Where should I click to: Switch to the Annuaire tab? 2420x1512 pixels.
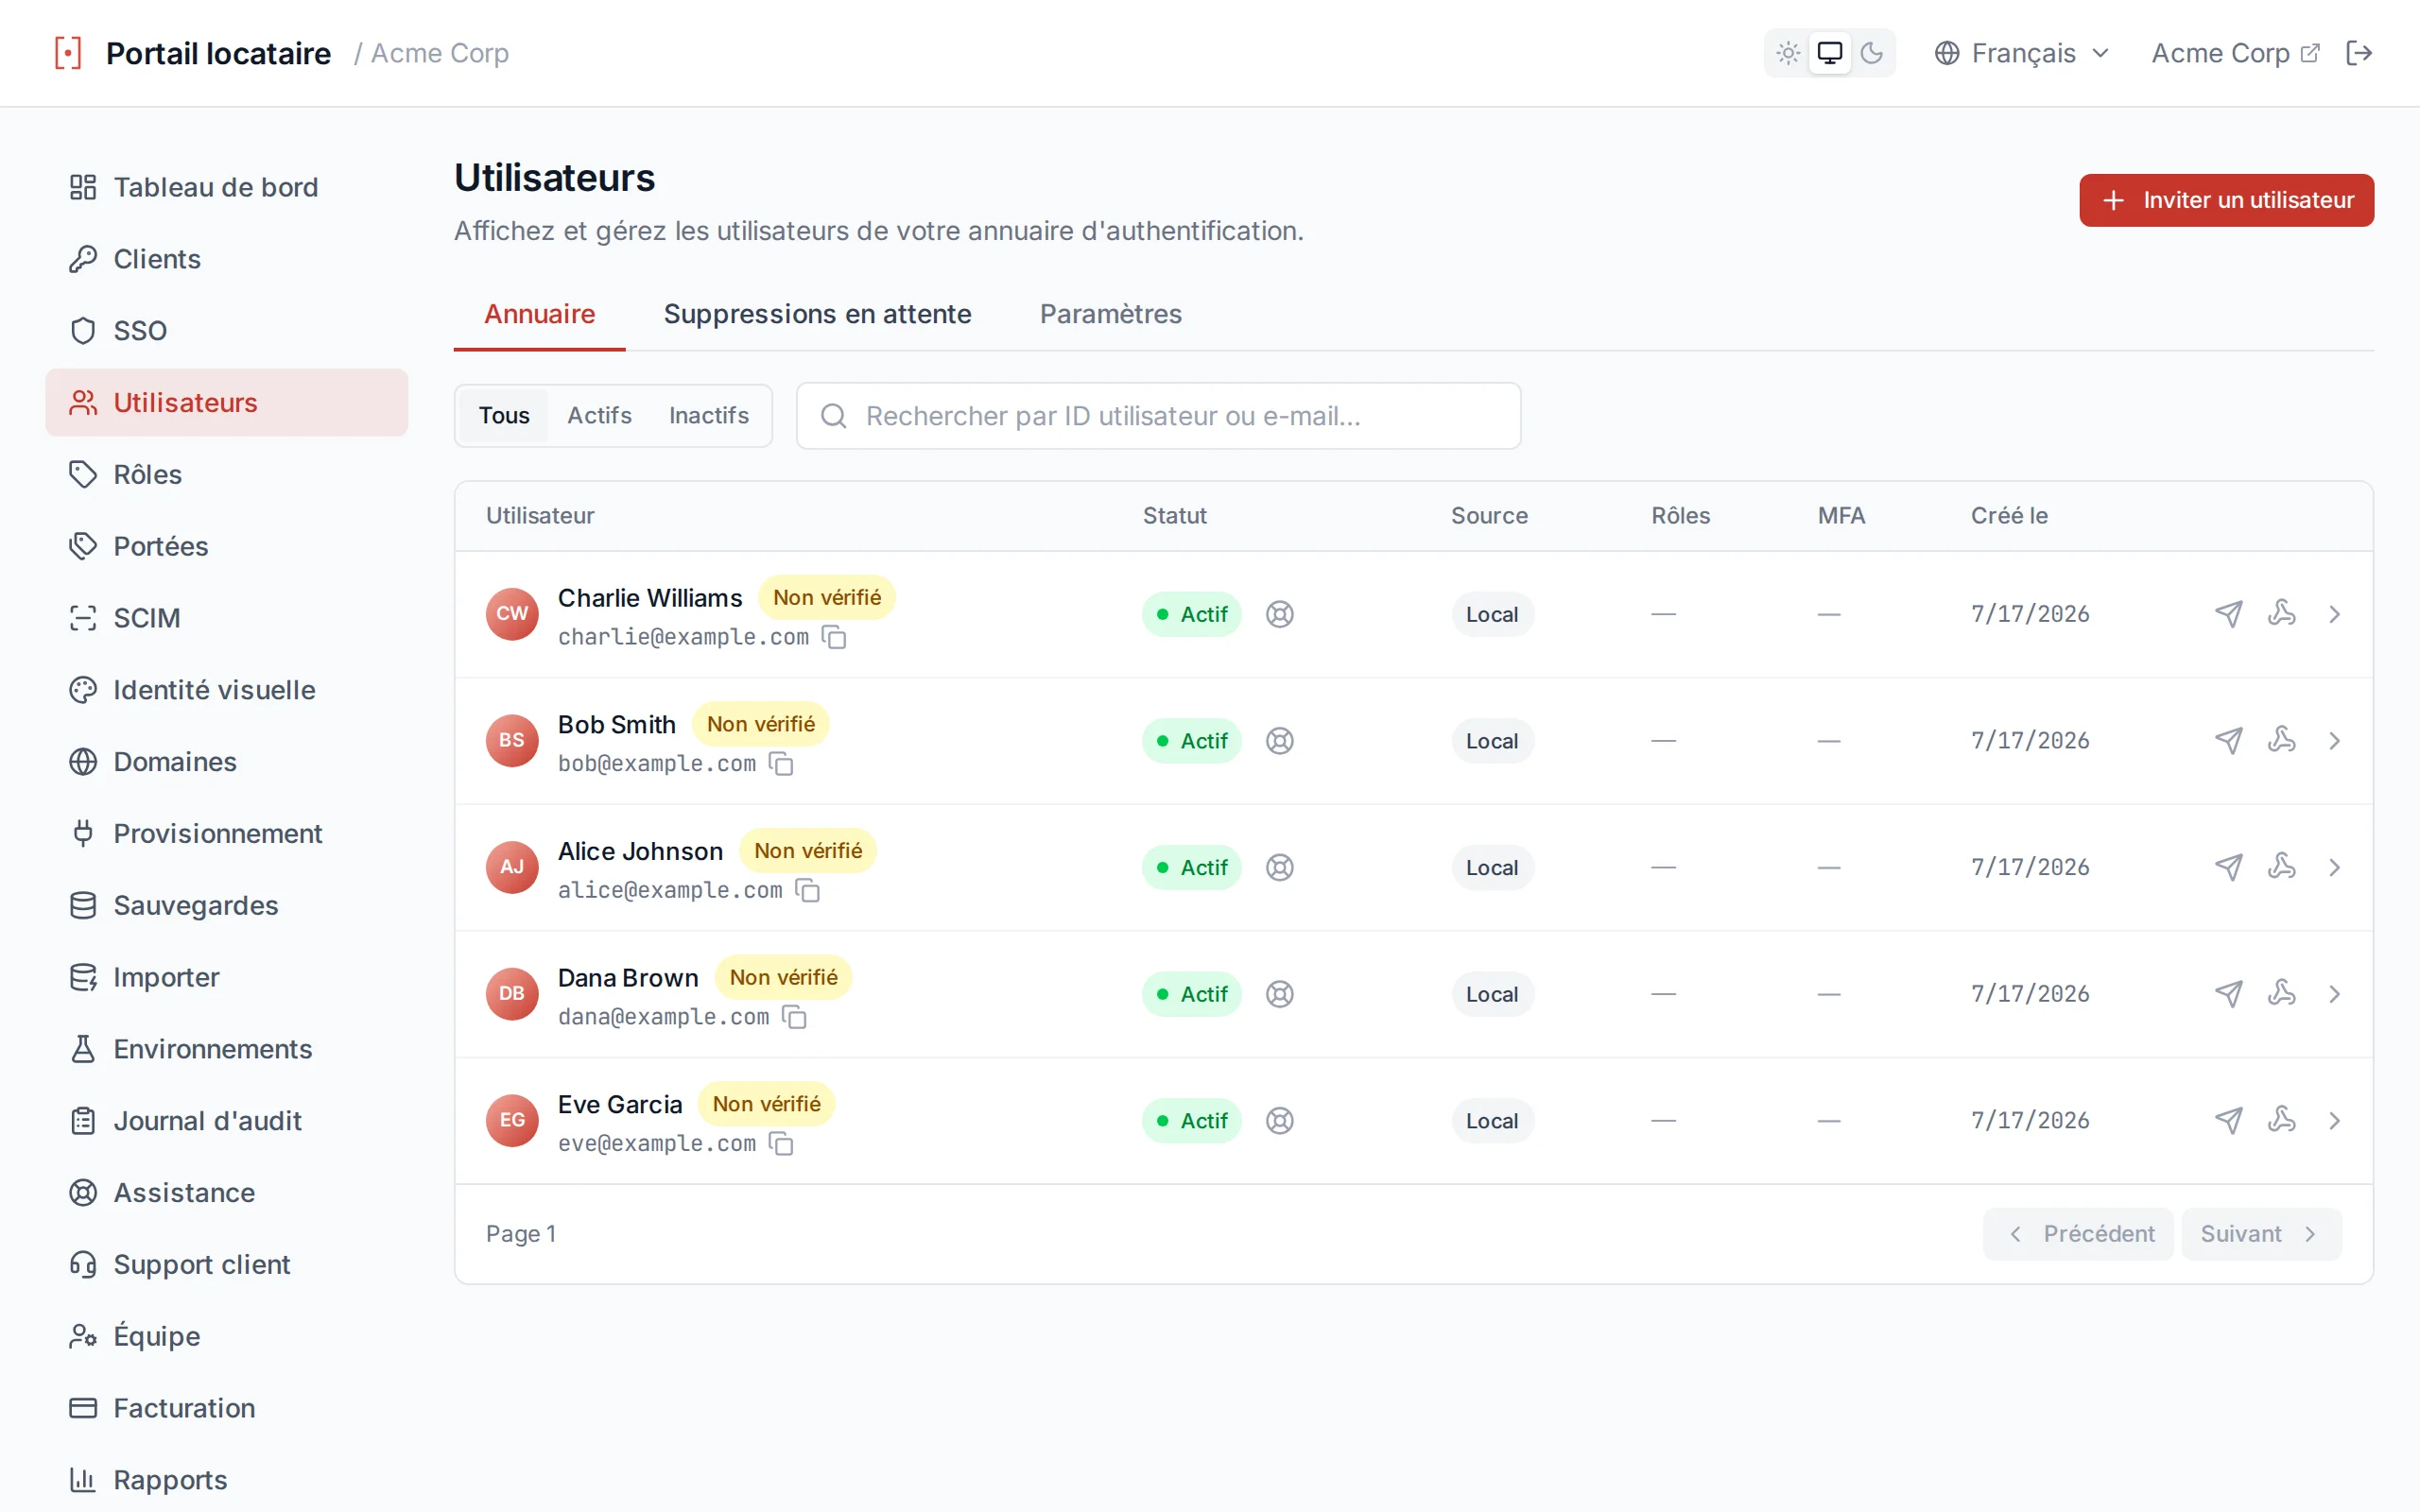pyautogui.click(x=540, y=314)
